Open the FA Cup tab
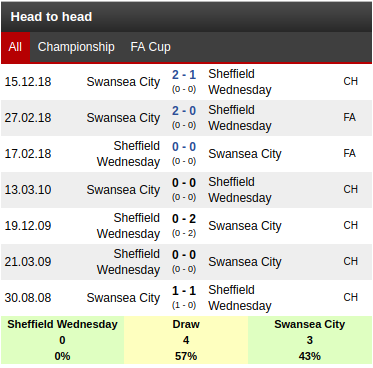 [x=150, y=47]
